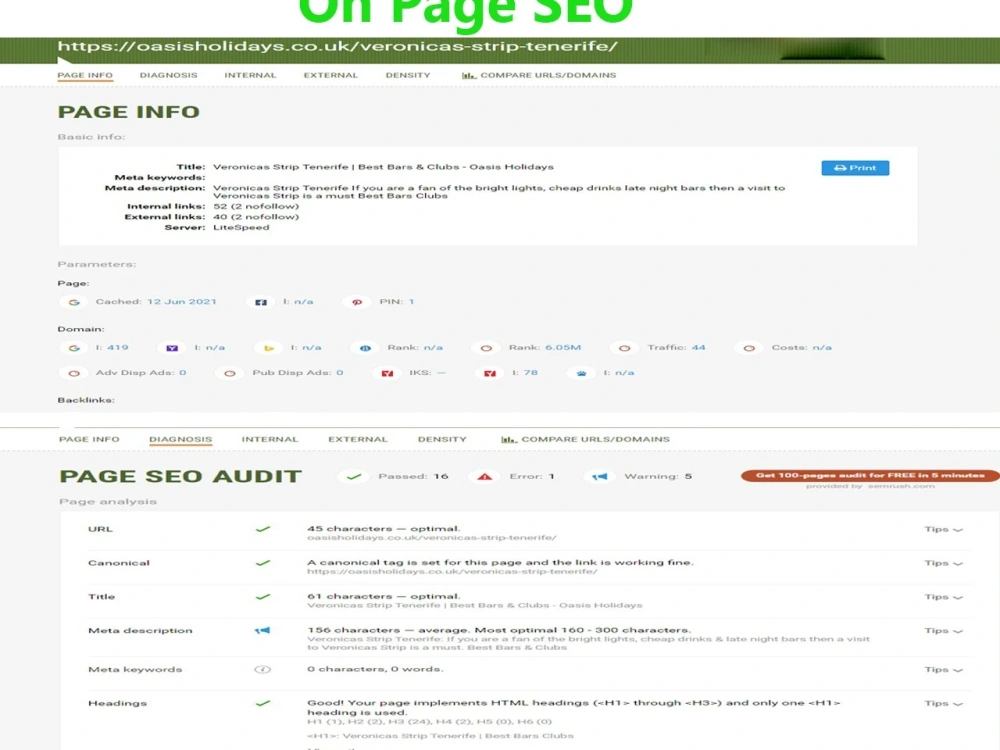Click Get 100-pages audit for FREE button
The height and width of the screenshot is (750, 1000).
pyautogui.click(x=870, y=476)
